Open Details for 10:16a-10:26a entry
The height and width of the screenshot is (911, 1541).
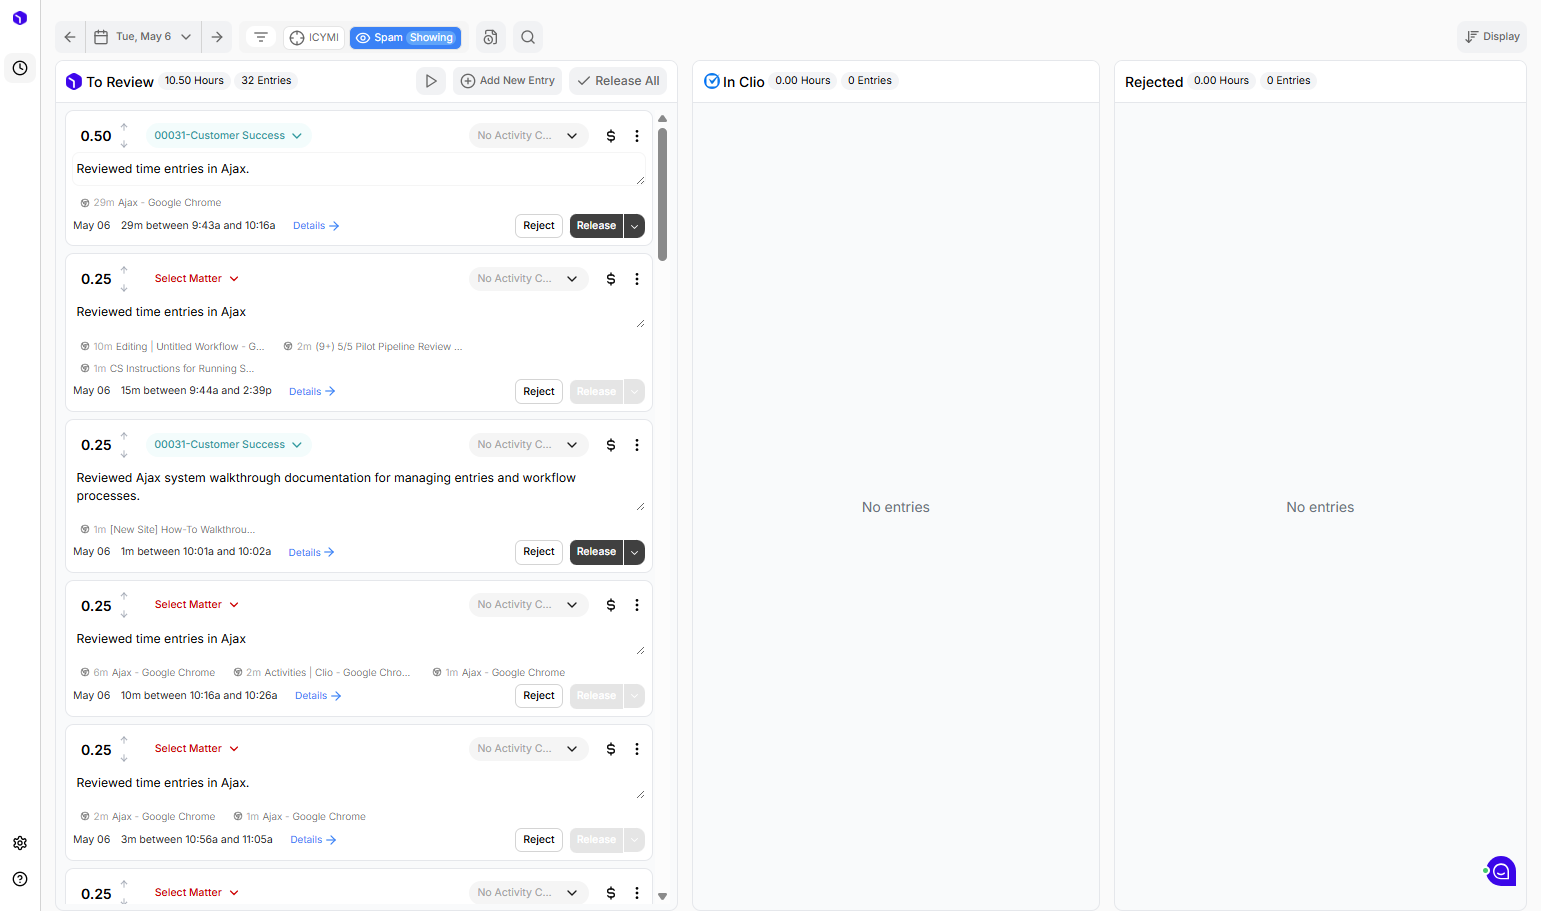tap(318, 696)
